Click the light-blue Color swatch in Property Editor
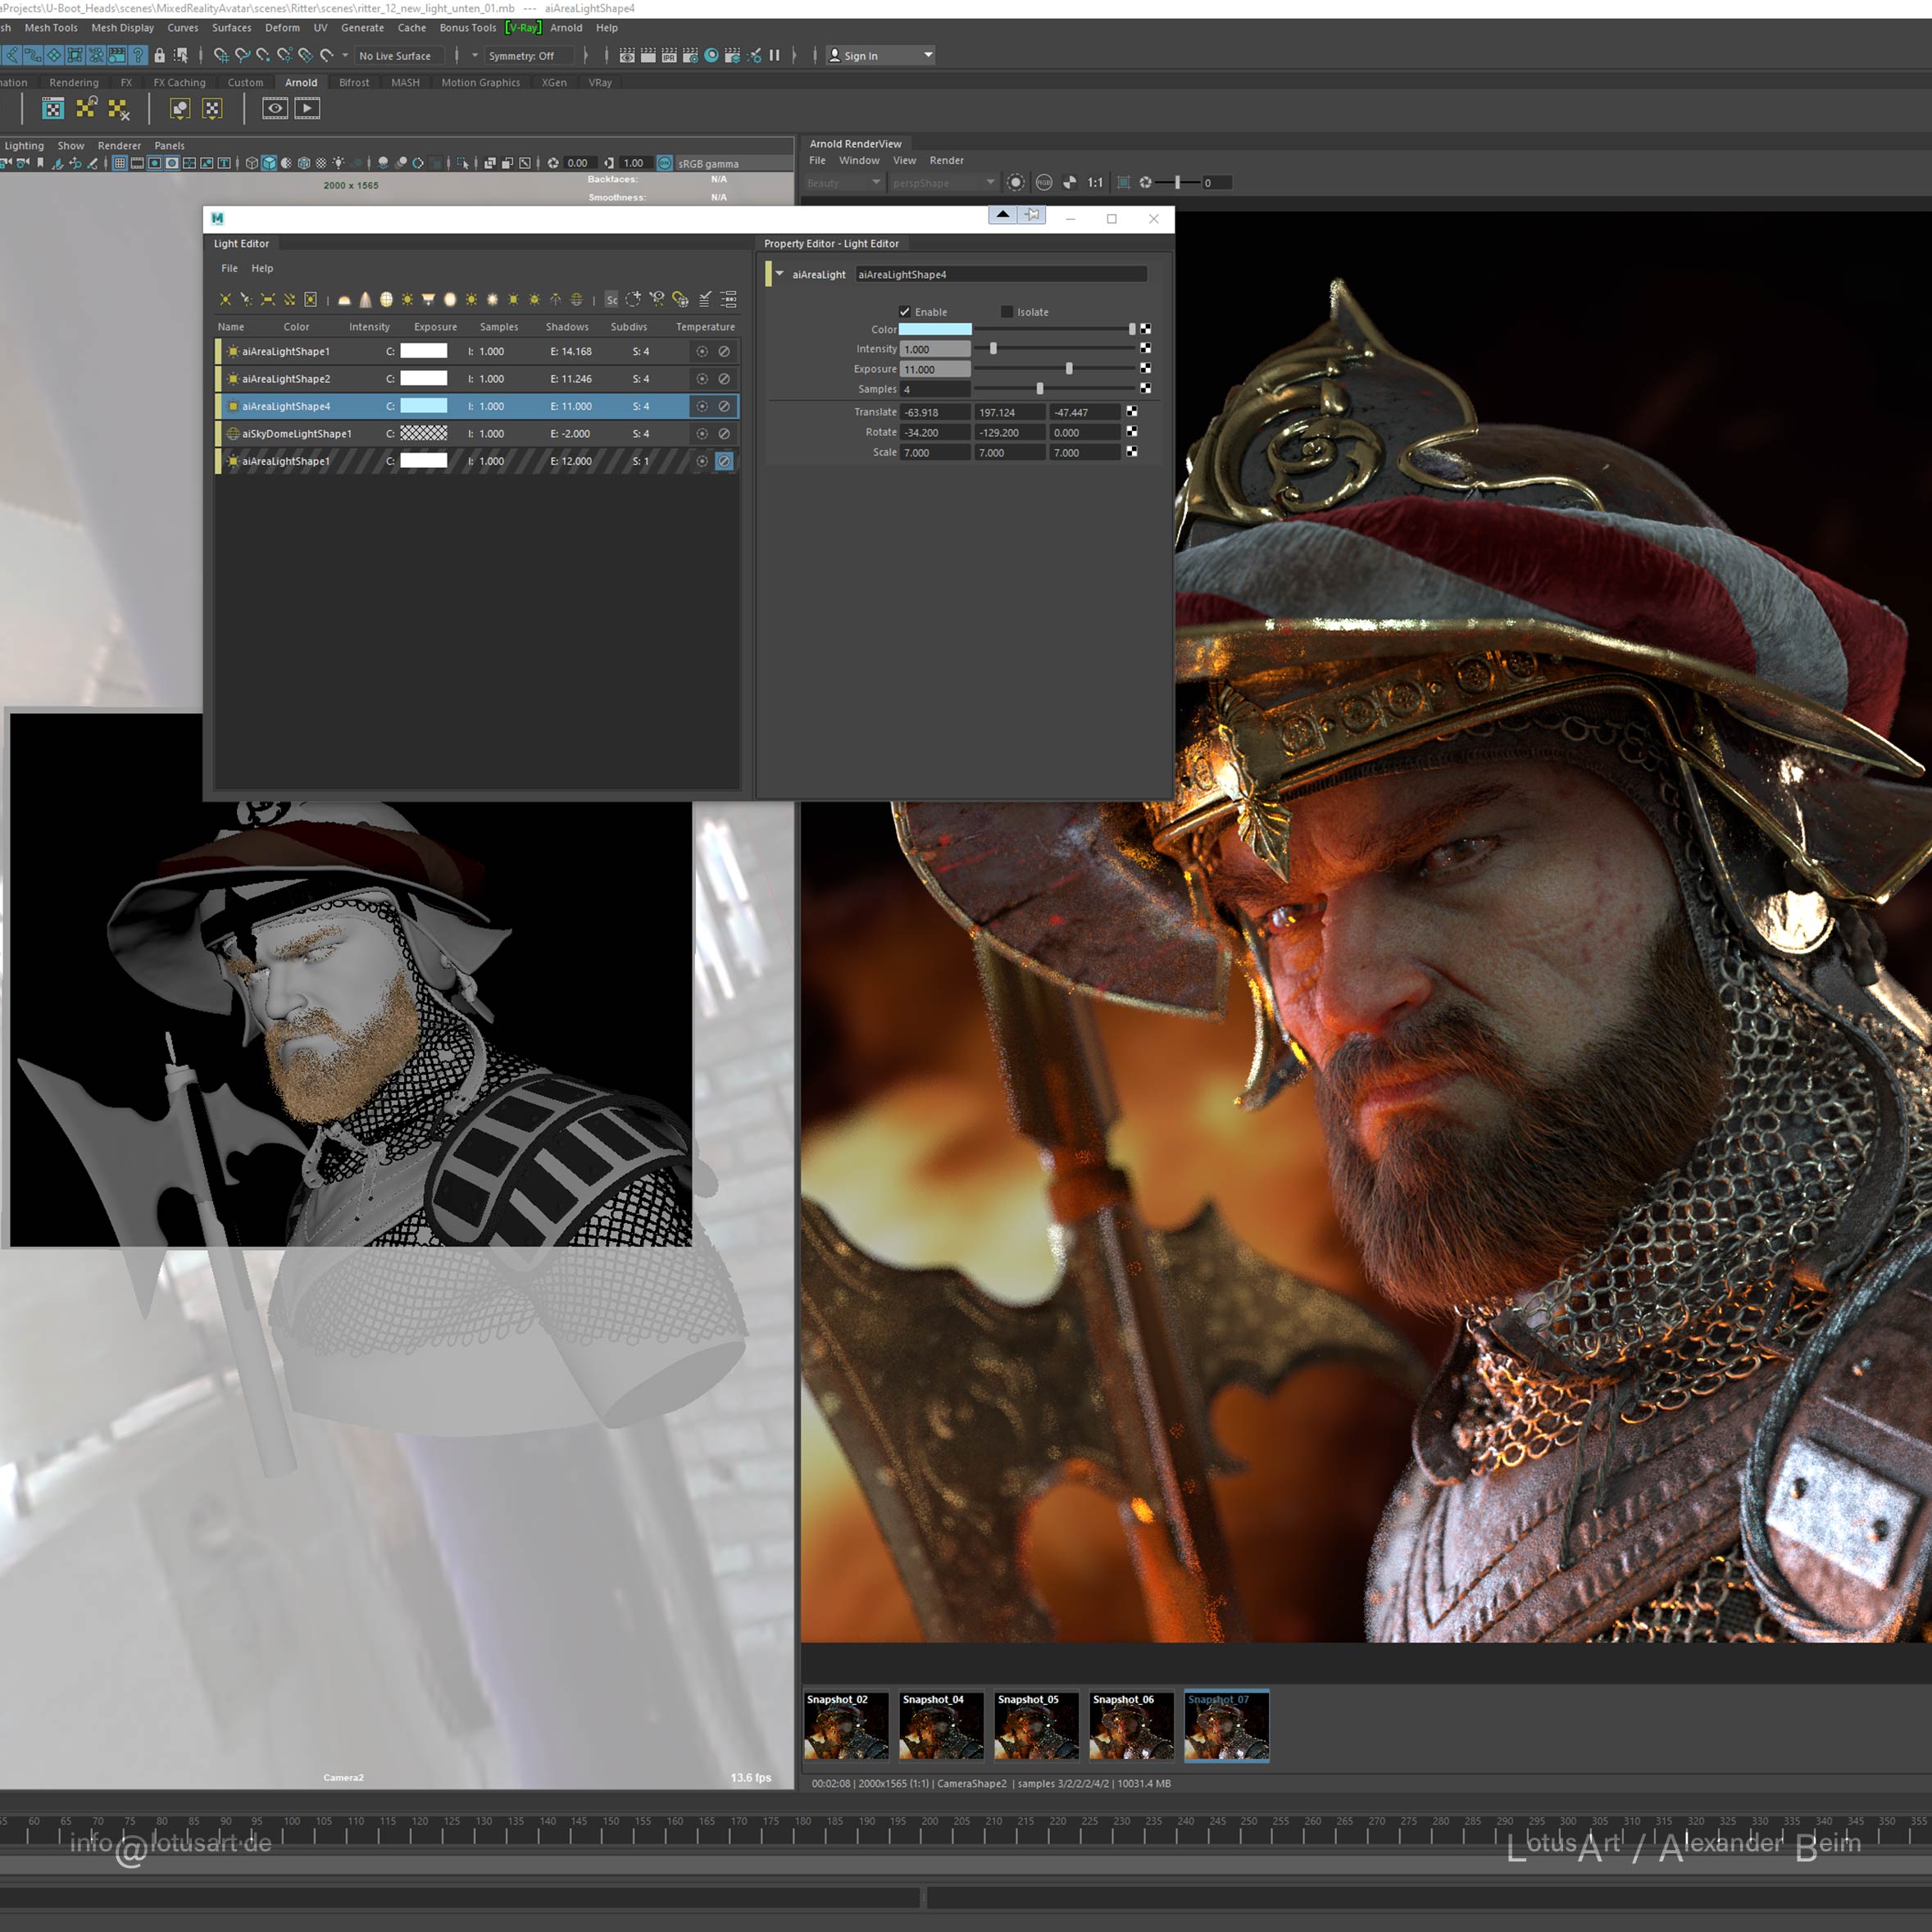This screenshot has width=1932, height=1932. point(935,329)
